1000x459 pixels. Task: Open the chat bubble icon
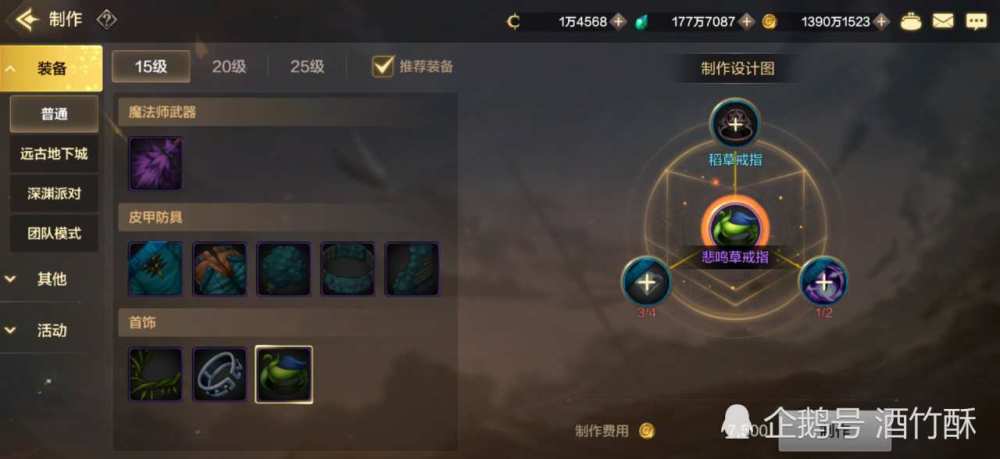(x=976, y=22)
